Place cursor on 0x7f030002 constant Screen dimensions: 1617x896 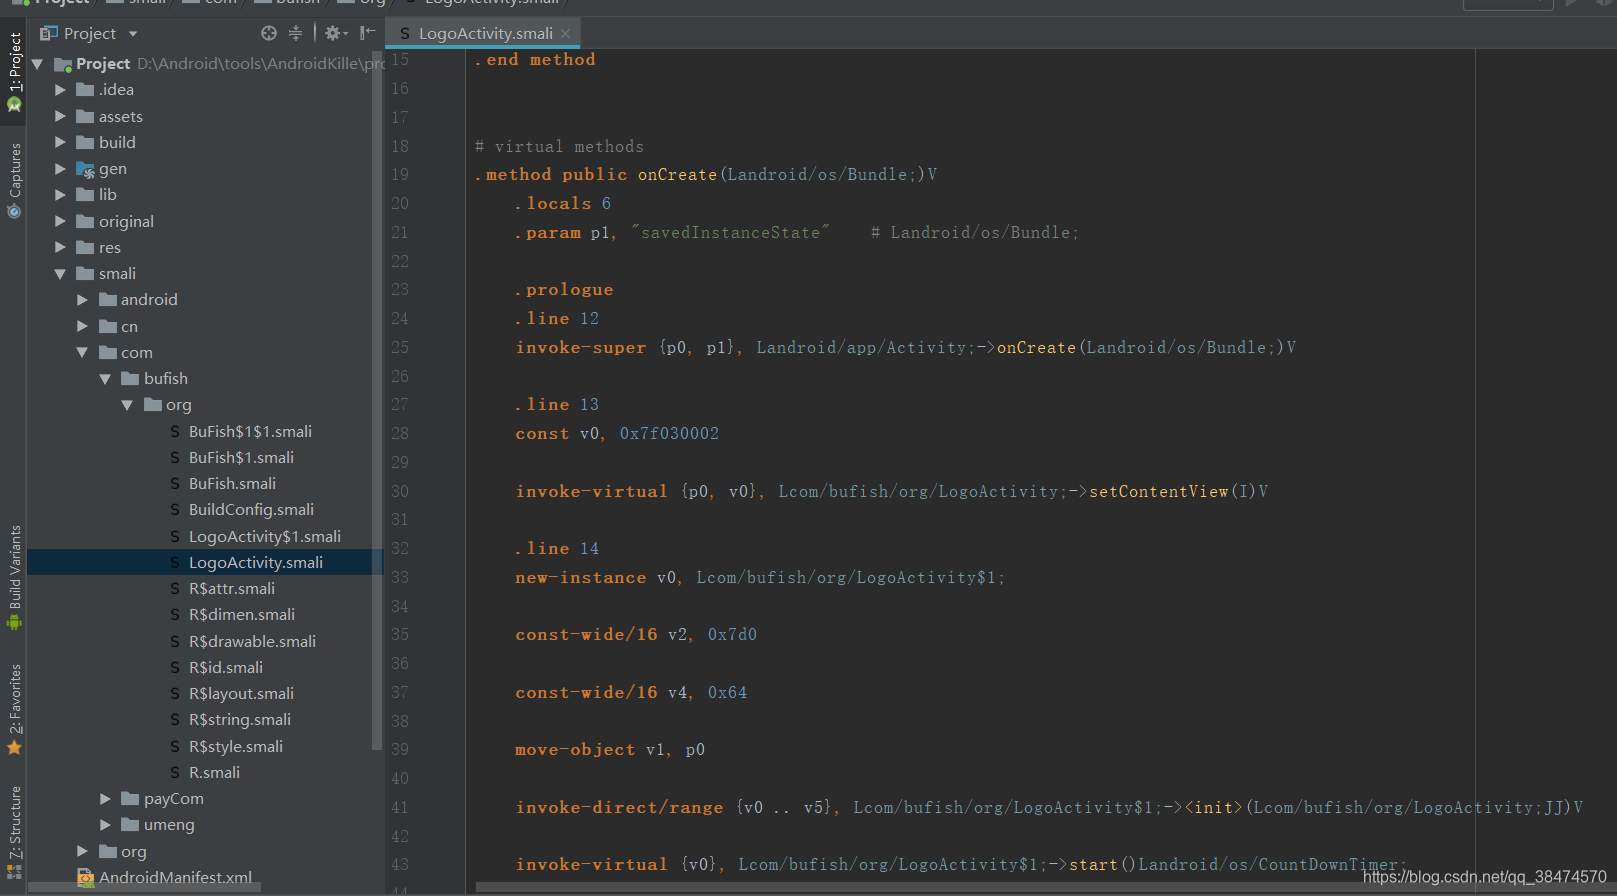coord(669,433)
